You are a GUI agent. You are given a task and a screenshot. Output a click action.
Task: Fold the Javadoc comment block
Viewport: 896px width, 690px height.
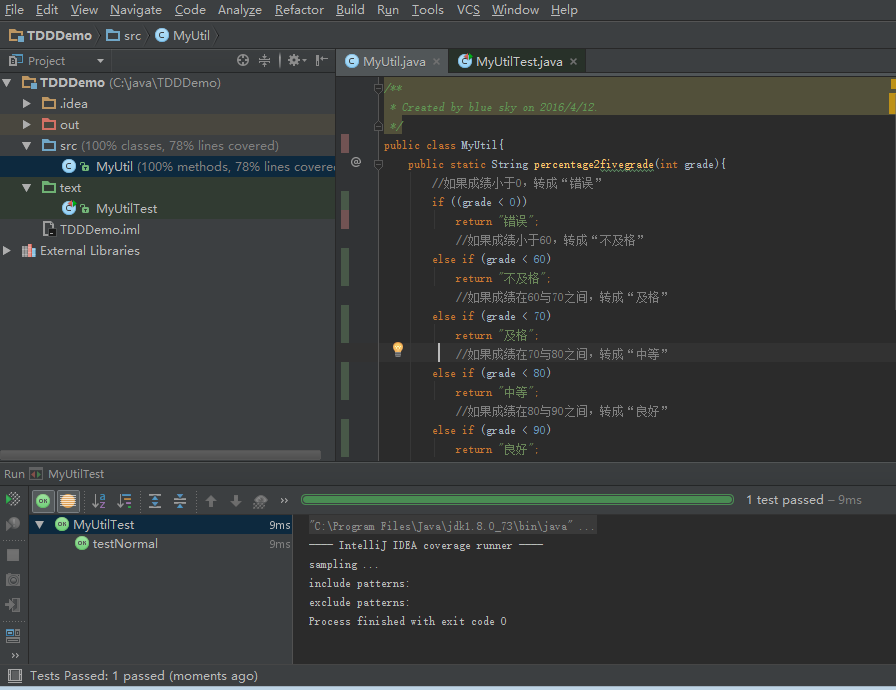click(378, 88)
